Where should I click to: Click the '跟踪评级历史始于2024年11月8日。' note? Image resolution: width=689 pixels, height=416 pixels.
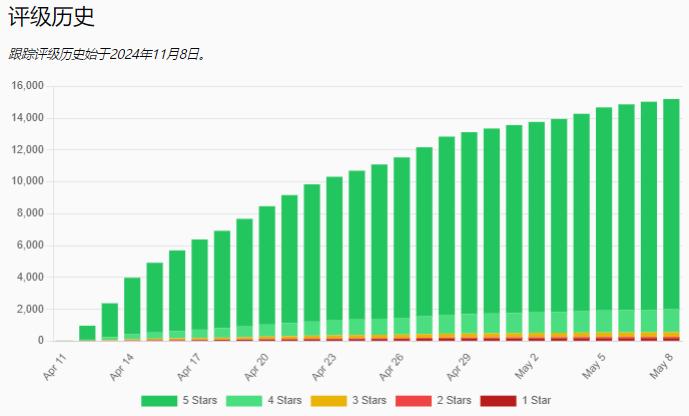tap(108, 54)
